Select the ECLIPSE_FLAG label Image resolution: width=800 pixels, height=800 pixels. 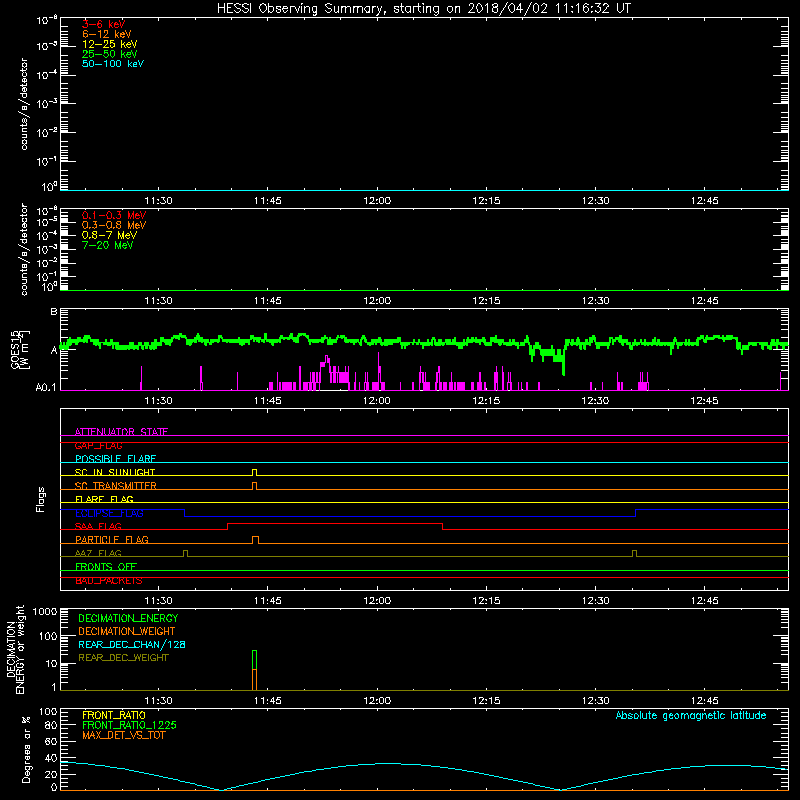109,513
